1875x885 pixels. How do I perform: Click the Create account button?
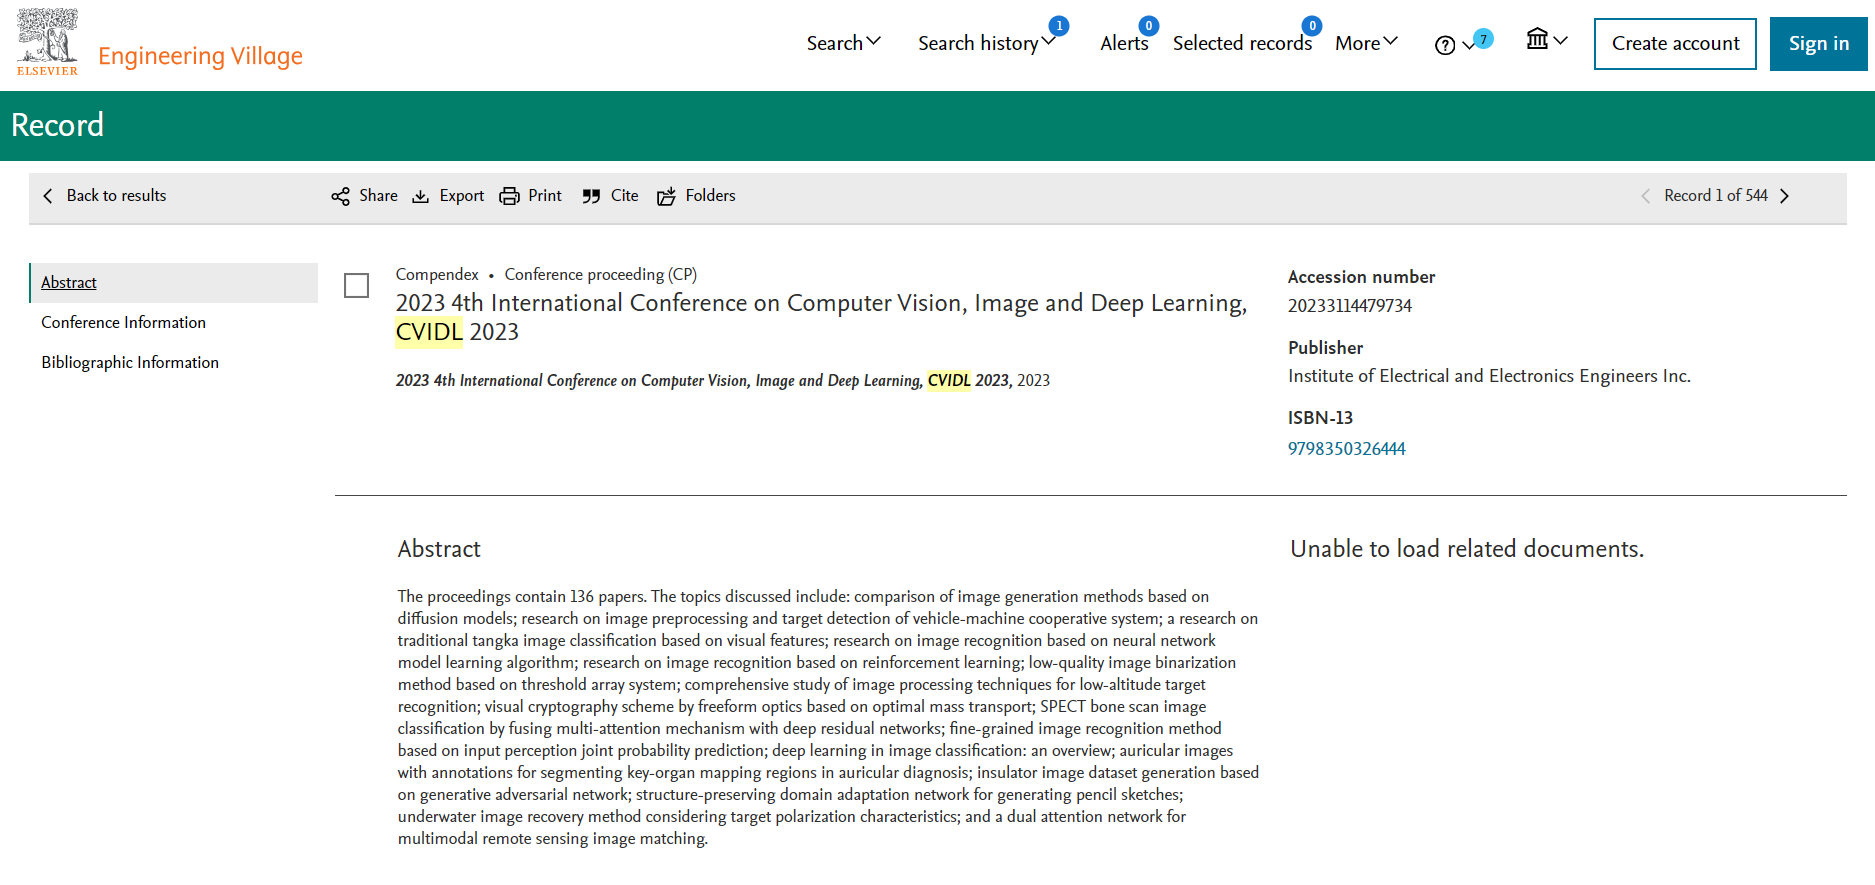(1675, 44)
